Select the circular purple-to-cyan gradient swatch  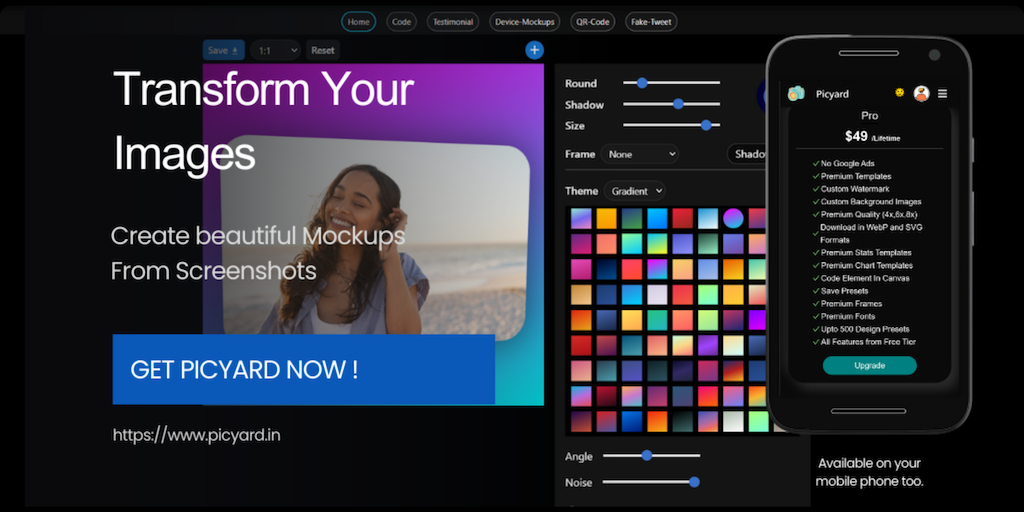click(x=733, y=218)
